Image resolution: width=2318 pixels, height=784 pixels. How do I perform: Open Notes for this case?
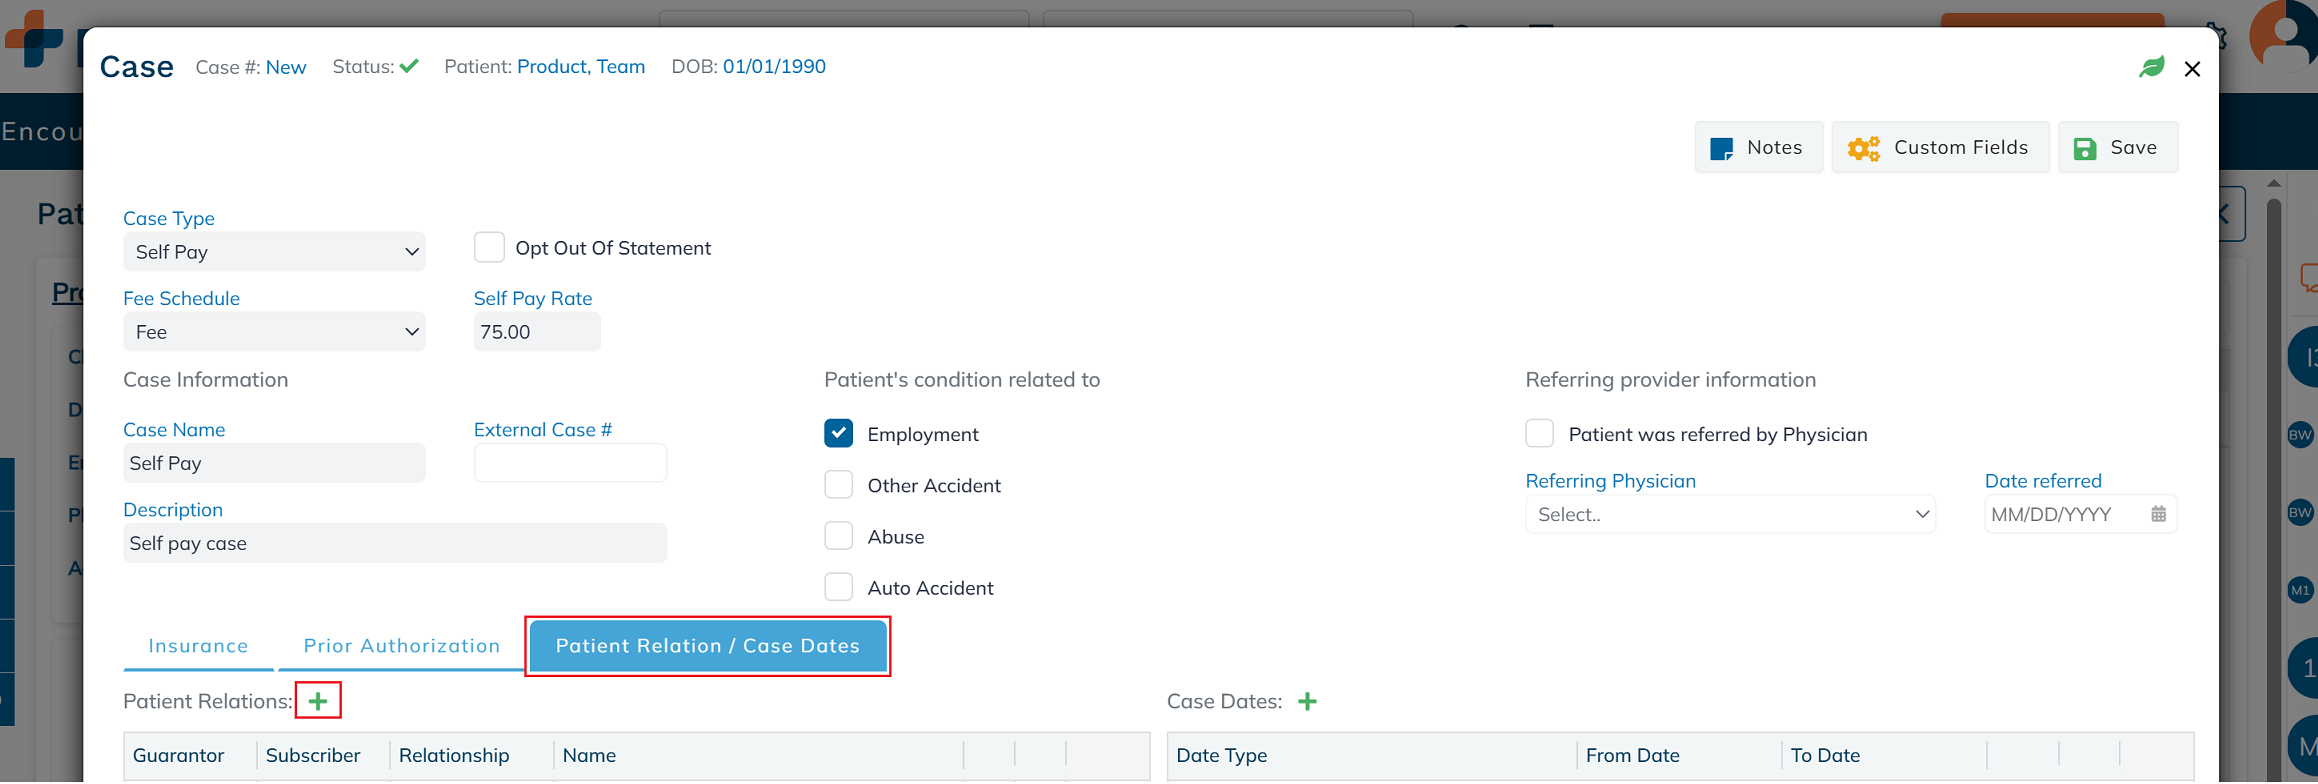[x=1758, y=147]
